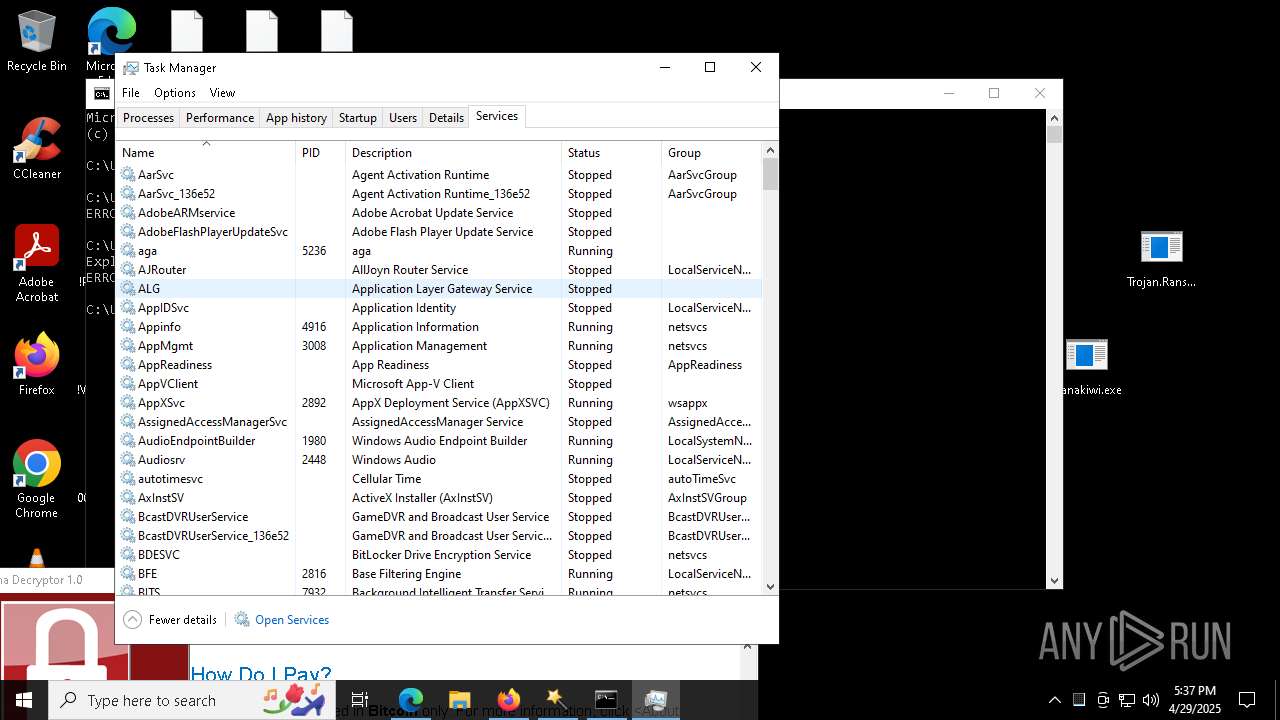Select the autotimesvc service row
This screenshot has height=720, width=1280.
click(x=439, y=478)
